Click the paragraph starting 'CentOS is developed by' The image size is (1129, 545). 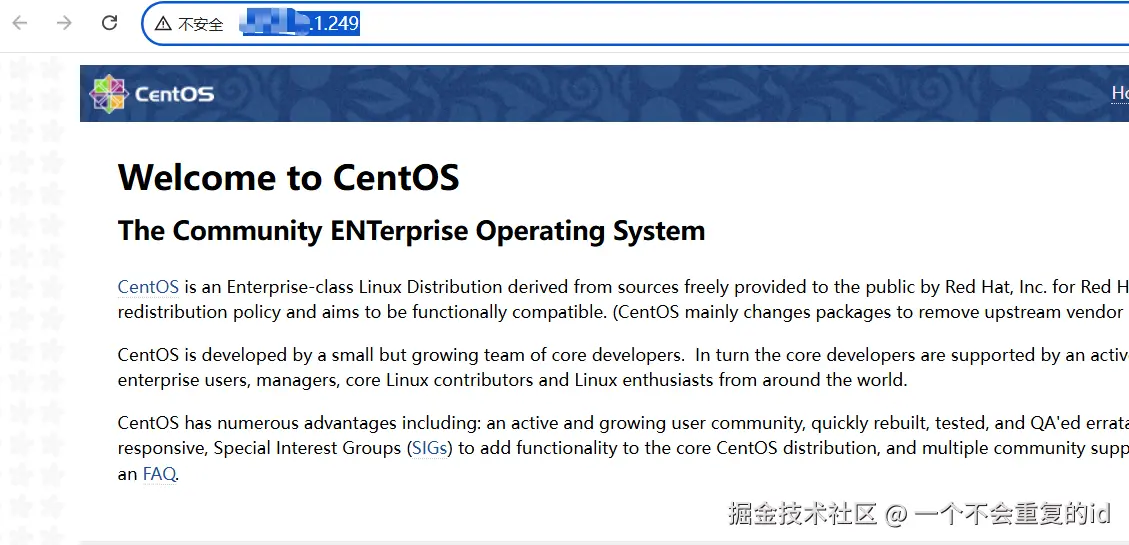pyautogui.click(x=623, y=368)
